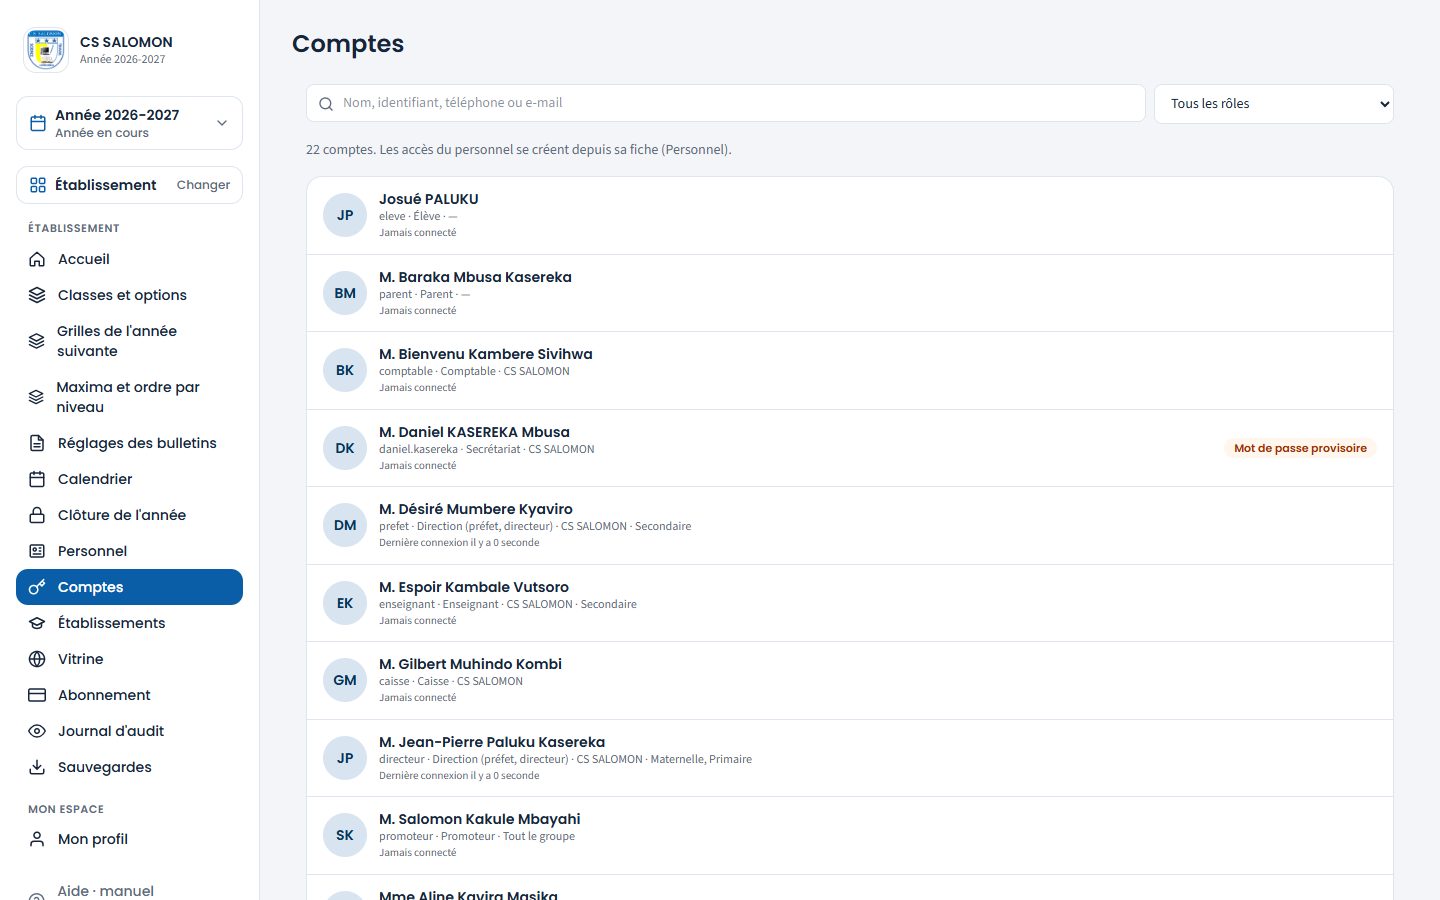This screenshot has width=1440, height=900.
Task: Open Mme Aline Kavira Masika account
Action: [850, 888]
